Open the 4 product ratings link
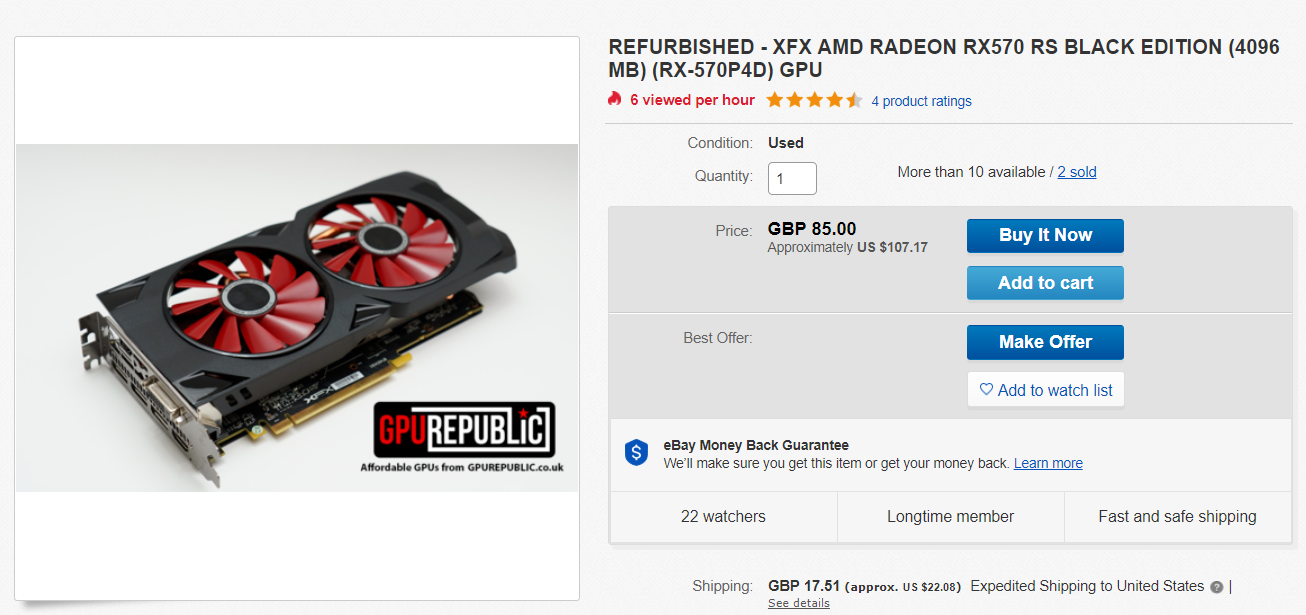Viewport: 1306px width, 615px height. [x=921, y=101]
